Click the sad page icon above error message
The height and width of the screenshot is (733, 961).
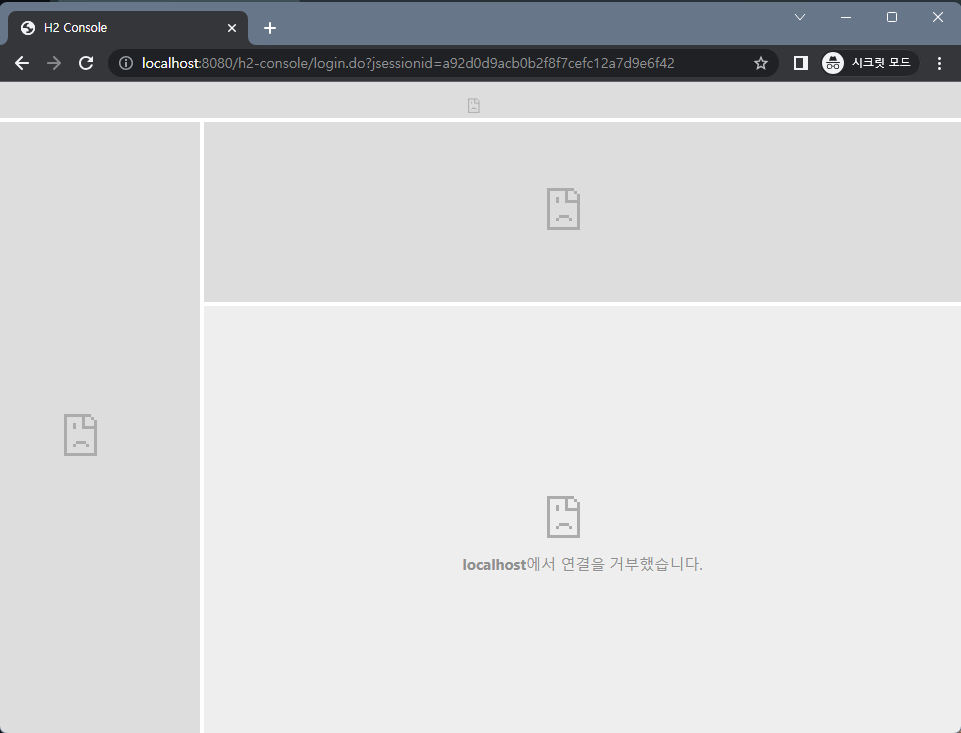tap(563, 517)
